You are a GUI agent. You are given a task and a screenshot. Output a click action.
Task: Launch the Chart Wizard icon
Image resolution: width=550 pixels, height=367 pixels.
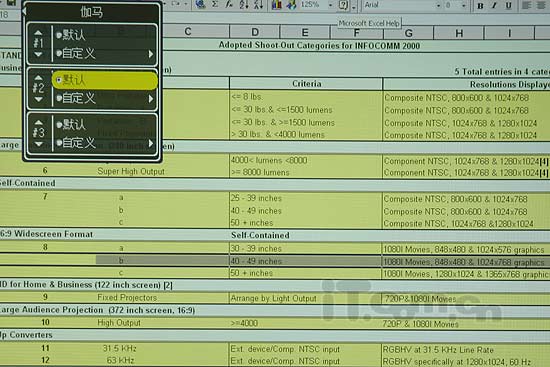coord(277,4)
